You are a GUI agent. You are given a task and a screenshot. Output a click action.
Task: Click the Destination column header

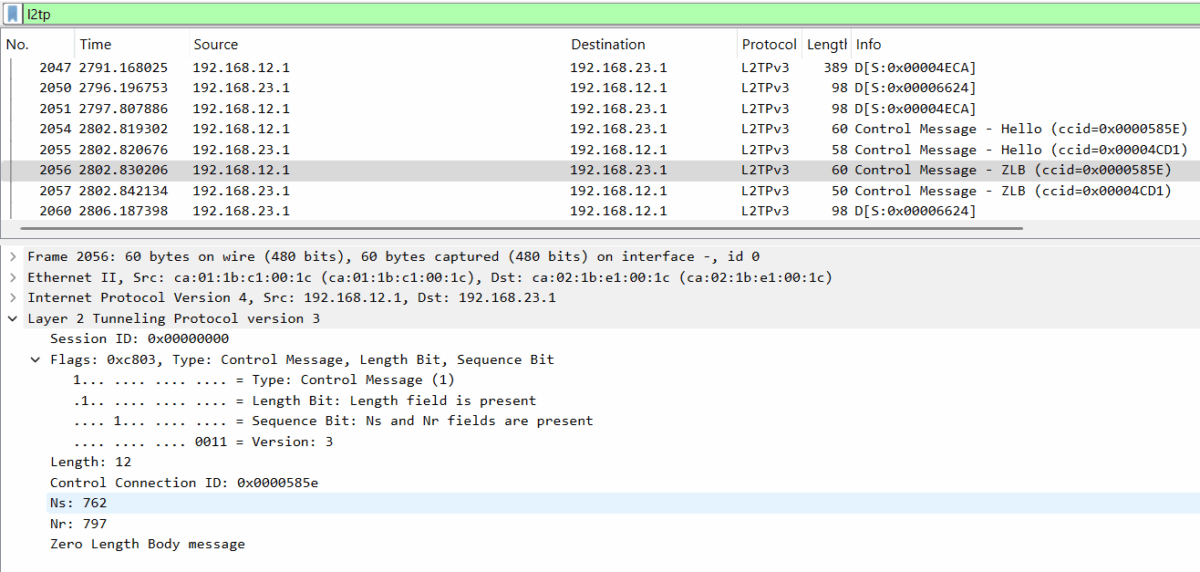coord(650,44)
